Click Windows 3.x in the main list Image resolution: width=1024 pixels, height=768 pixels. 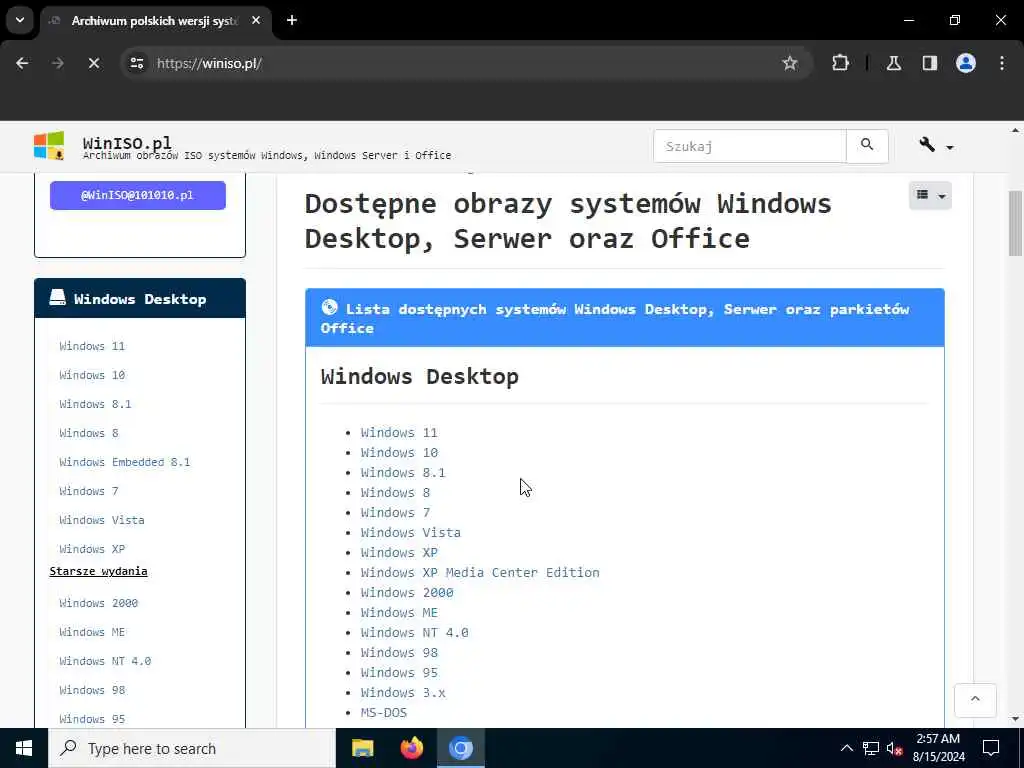pos(403,692)
